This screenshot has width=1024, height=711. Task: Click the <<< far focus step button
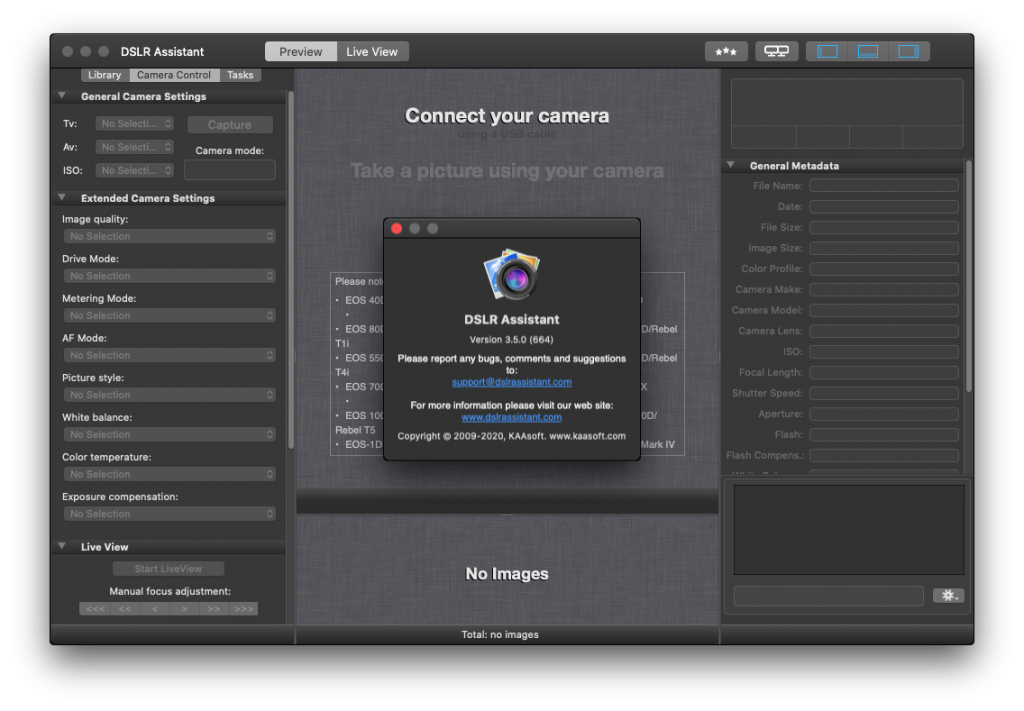point(95,608)
